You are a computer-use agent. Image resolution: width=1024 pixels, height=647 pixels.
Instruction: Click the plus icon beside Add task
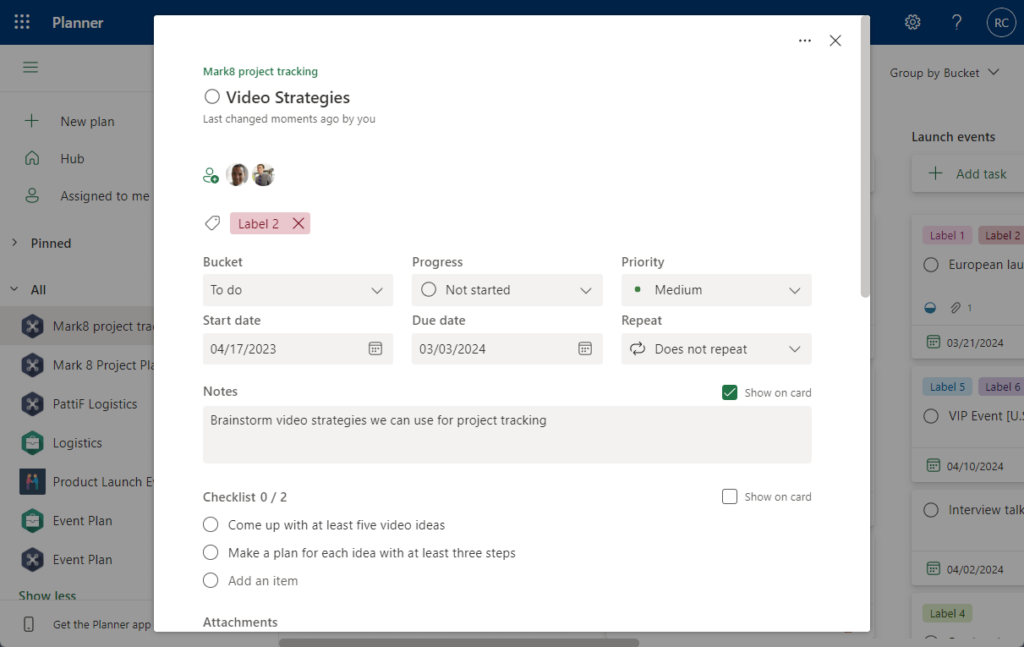tap(935, 174)
